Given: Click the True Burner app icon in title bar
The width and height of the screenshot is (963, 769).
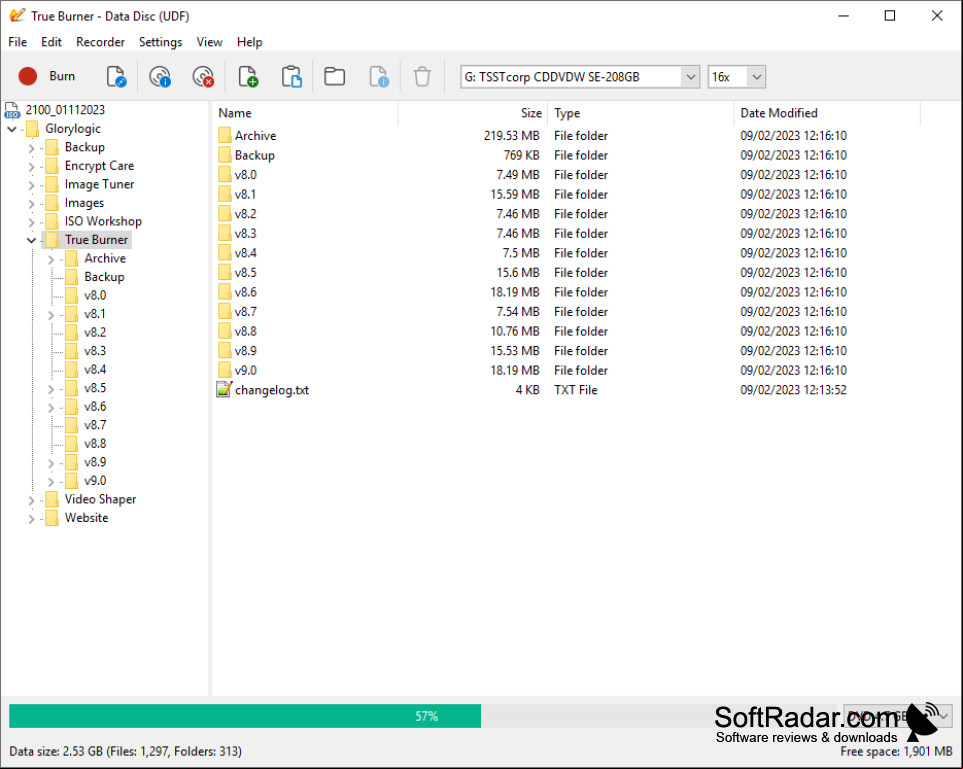Looking at the screenshot, I should pos(17,15).
